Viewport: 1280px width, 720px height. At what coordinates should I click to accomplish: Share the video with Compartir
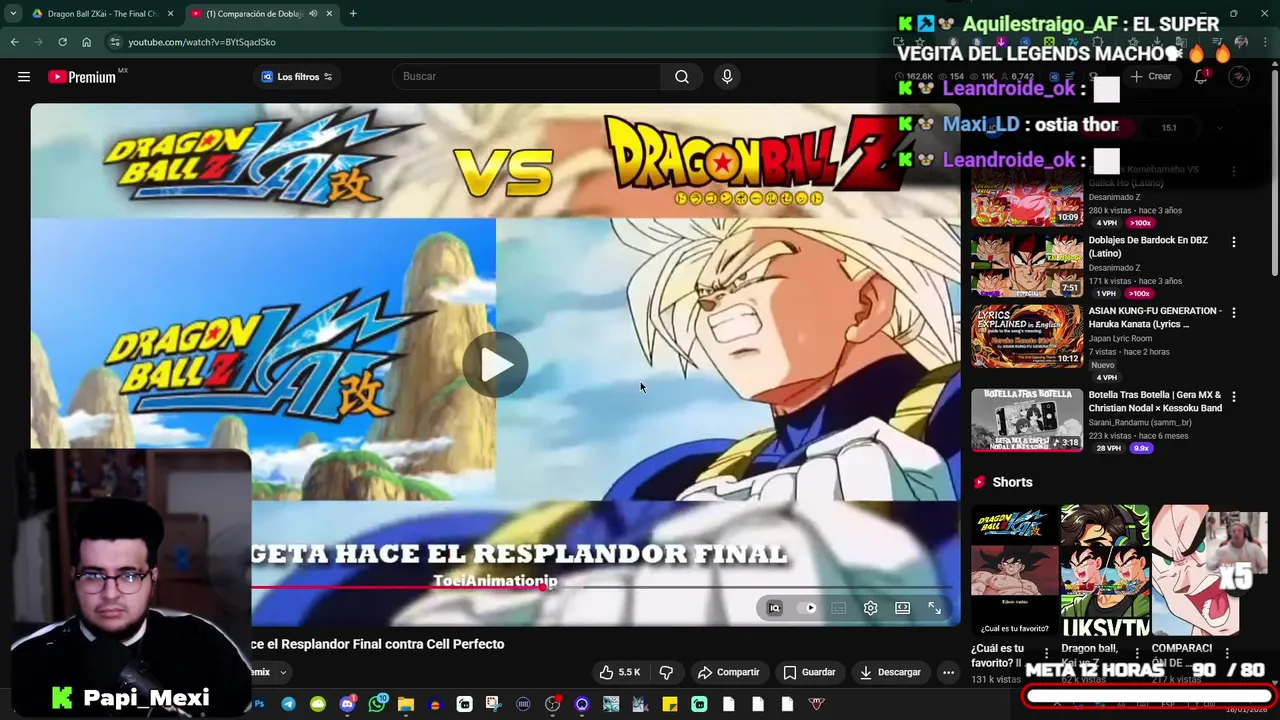(x=728, y=672)
